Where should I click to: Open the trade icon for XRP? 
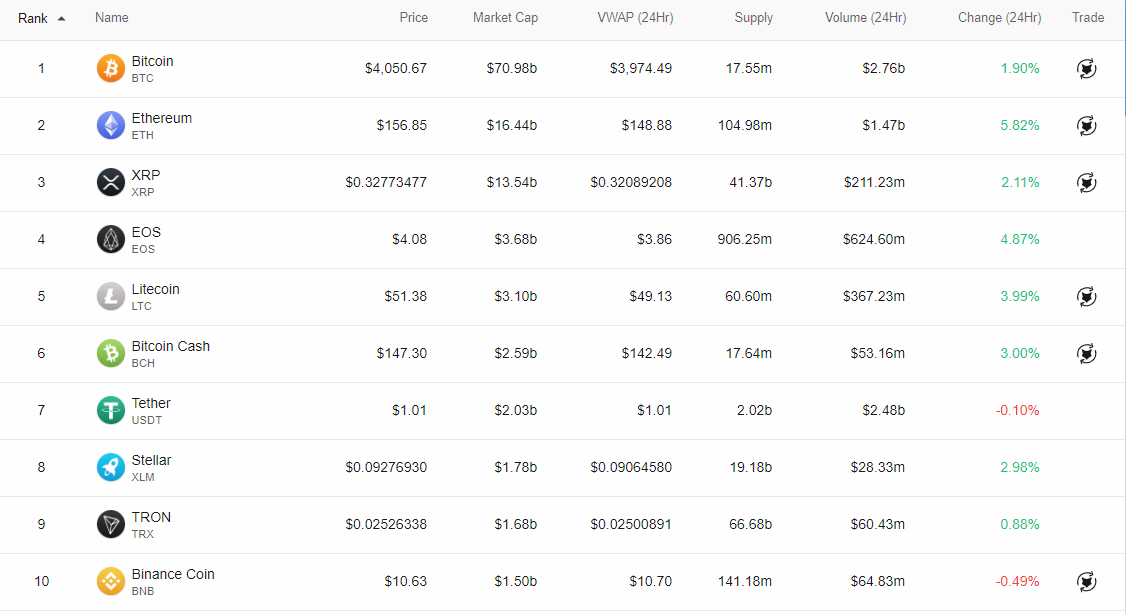[x=1087, y=182]
